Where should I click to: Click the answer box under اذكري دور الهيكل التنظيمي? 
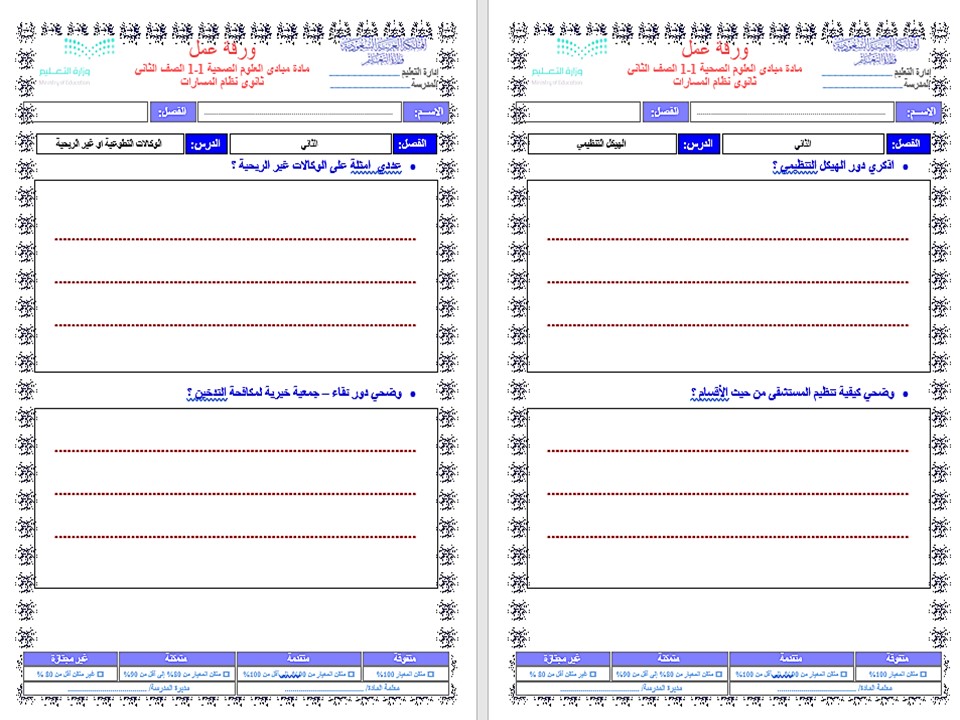[729, 276]
